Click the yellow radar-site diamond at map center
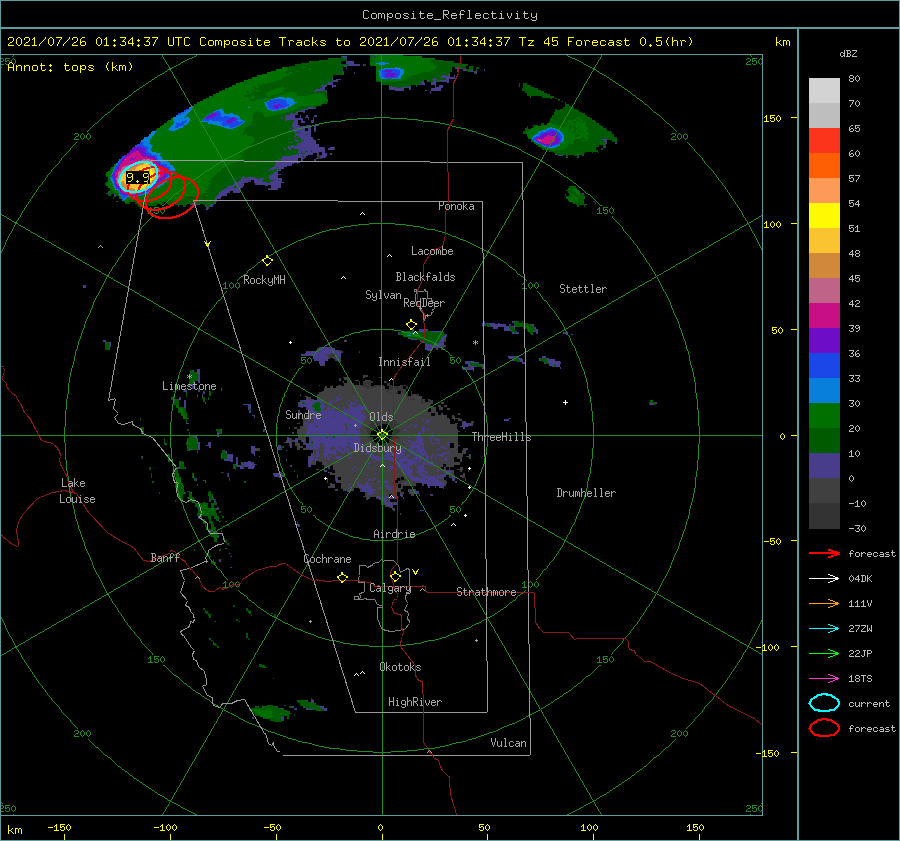Viewport: 900px width, 841px height. pos(382,435)
